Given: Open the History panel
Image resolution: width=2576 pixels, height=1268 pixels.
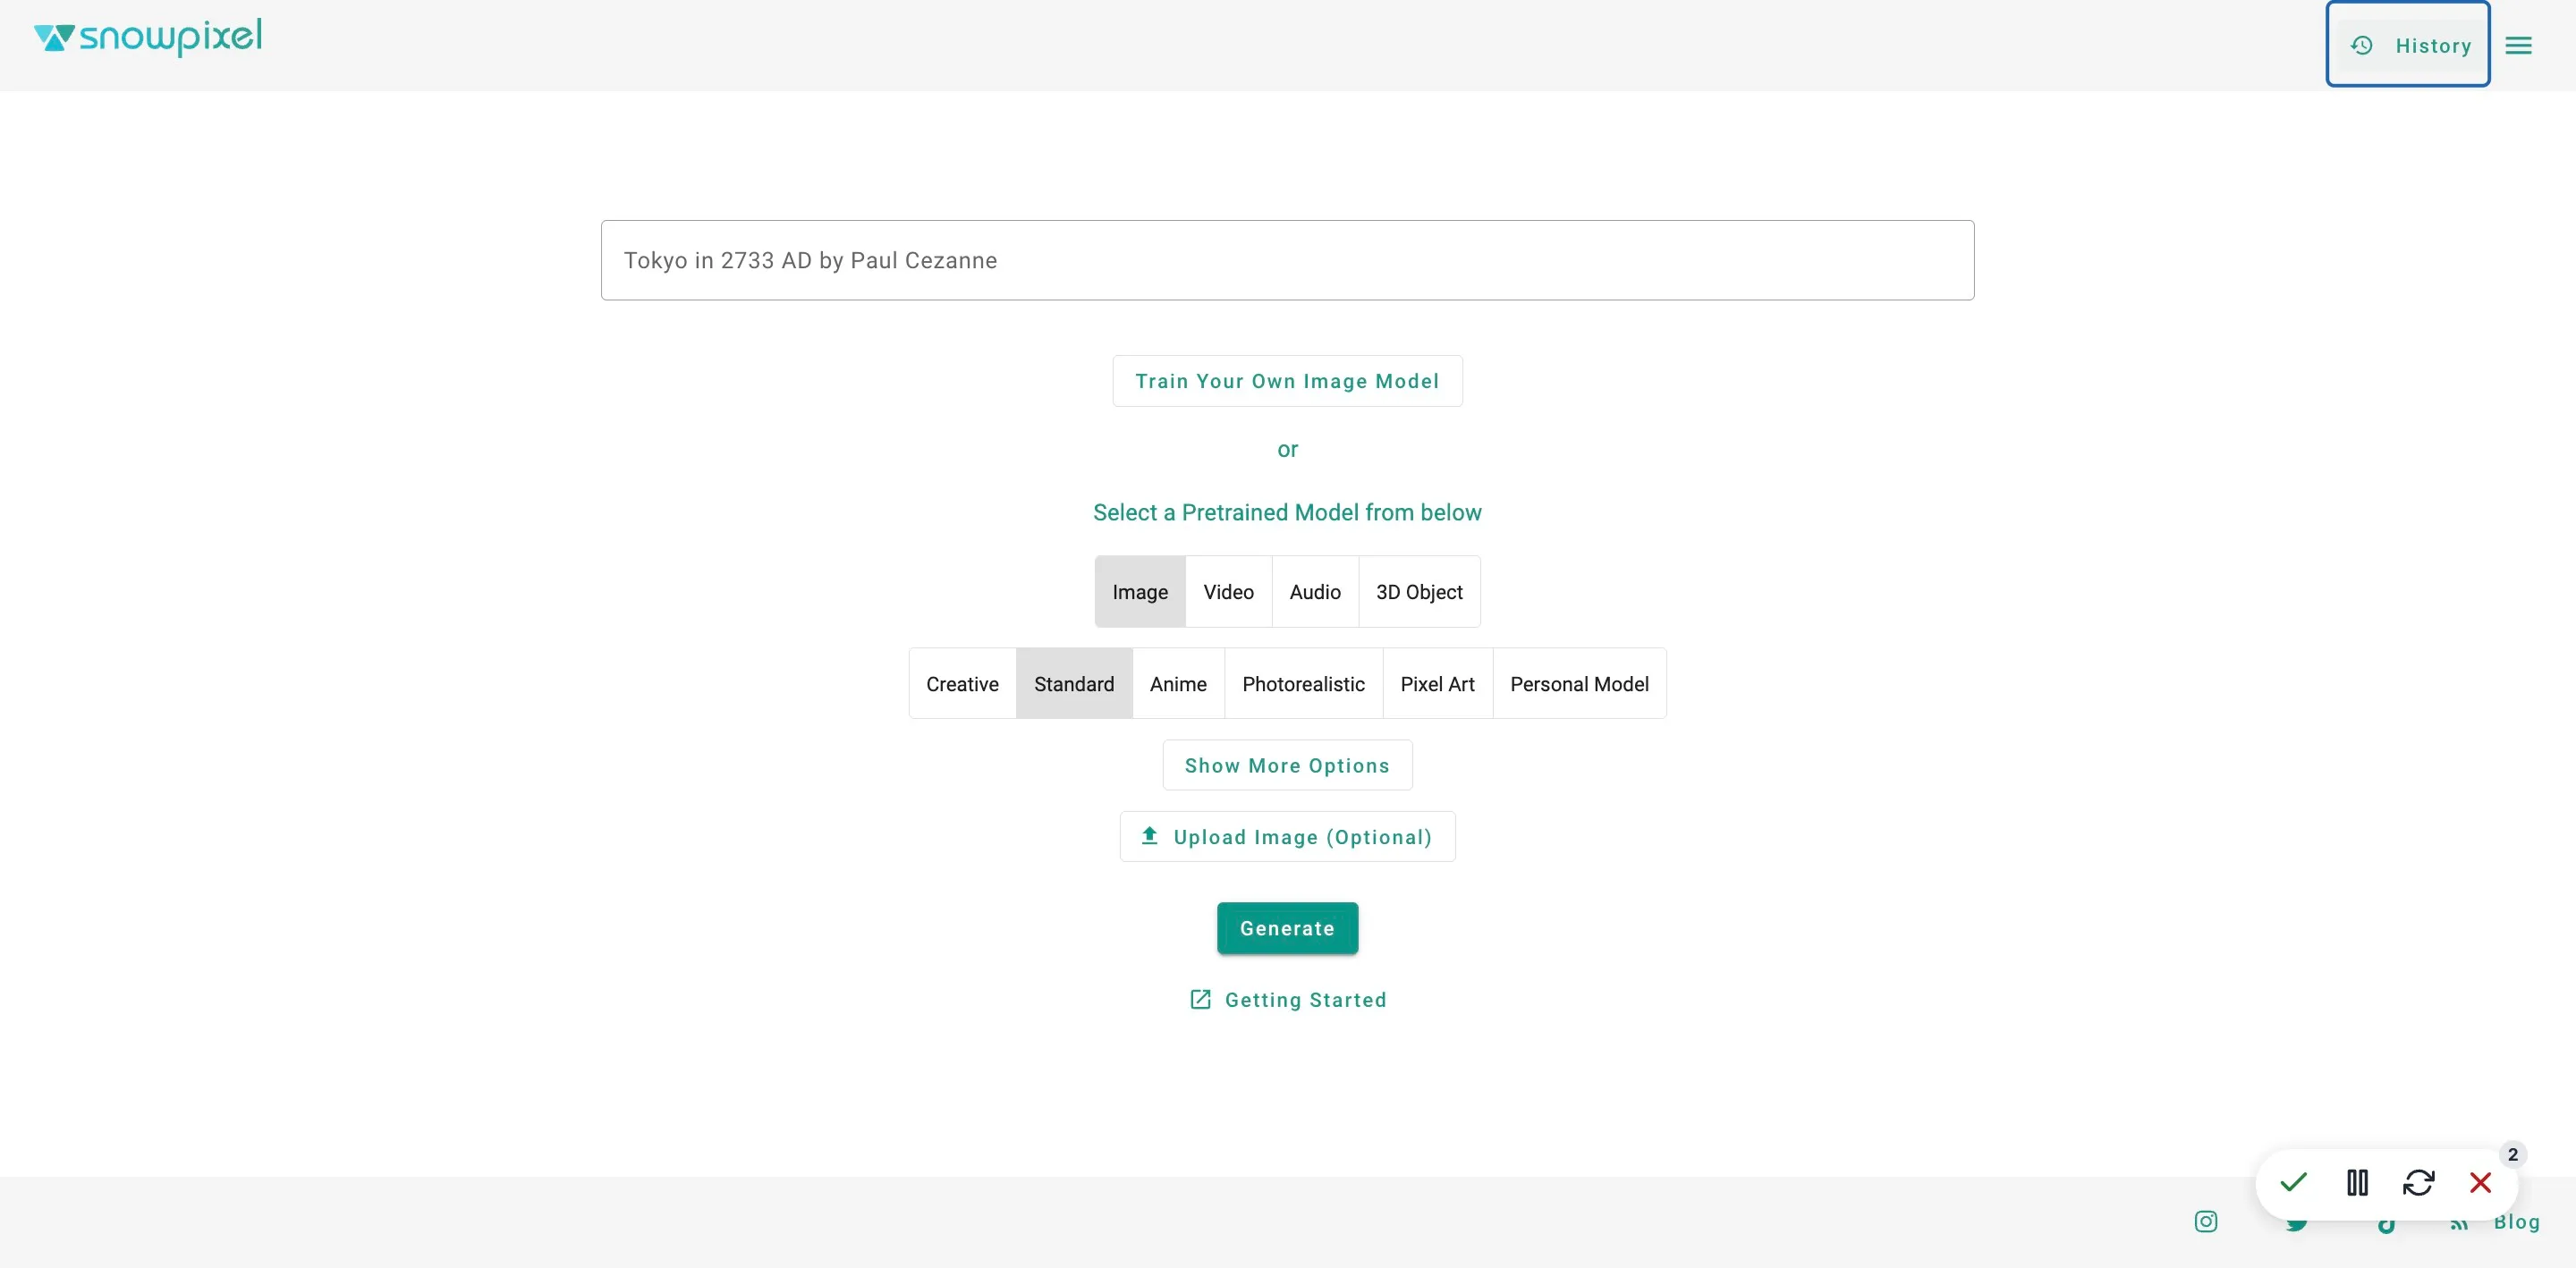Looking at the screenshot, I should (x=2408, y=45).
